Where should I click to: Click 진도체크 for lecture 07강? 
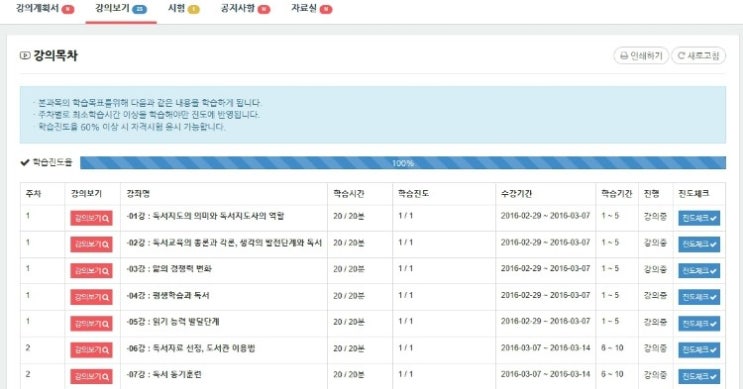click(x=699, y=376)
